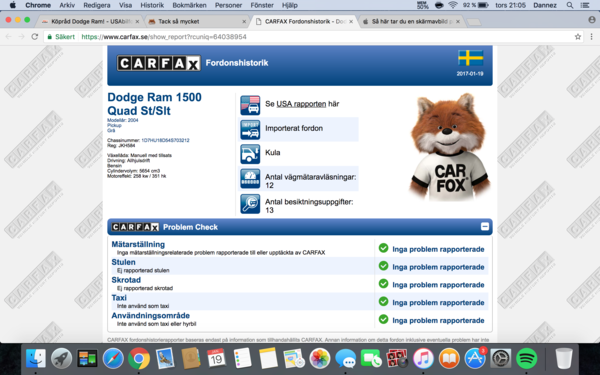Click the date 2017-01-19 under the flag
Viewport: 600px width, 375px height.
(x=470, y=73)
